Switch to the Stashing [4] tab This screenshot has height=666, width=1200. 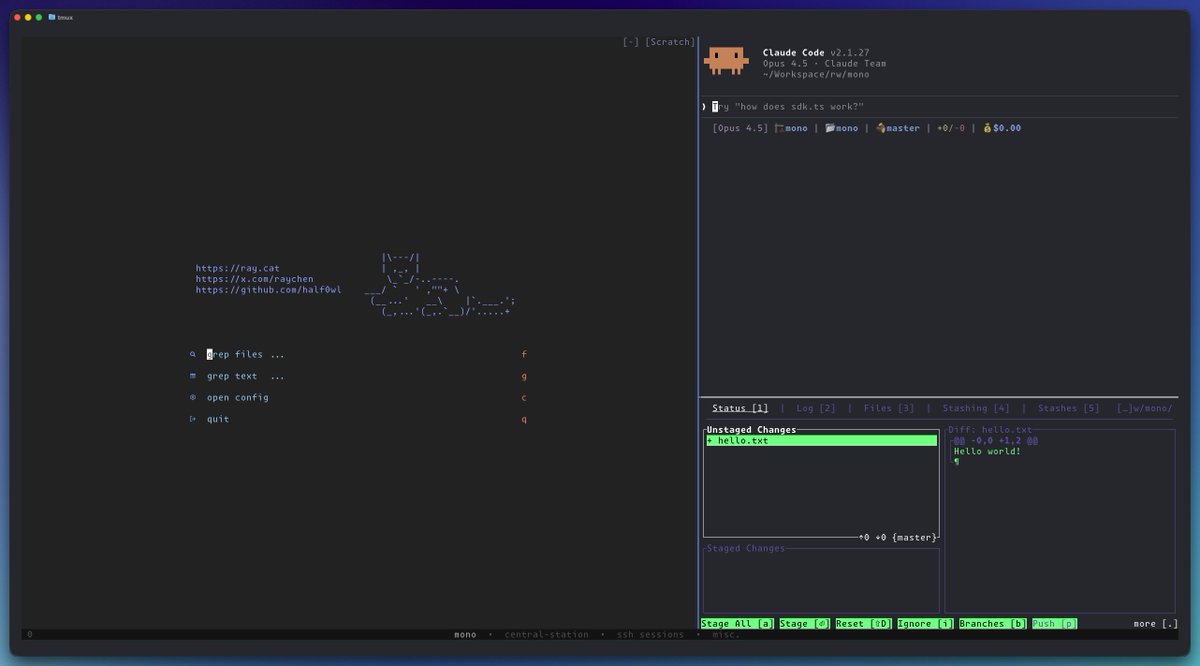[x=976, y=408]
